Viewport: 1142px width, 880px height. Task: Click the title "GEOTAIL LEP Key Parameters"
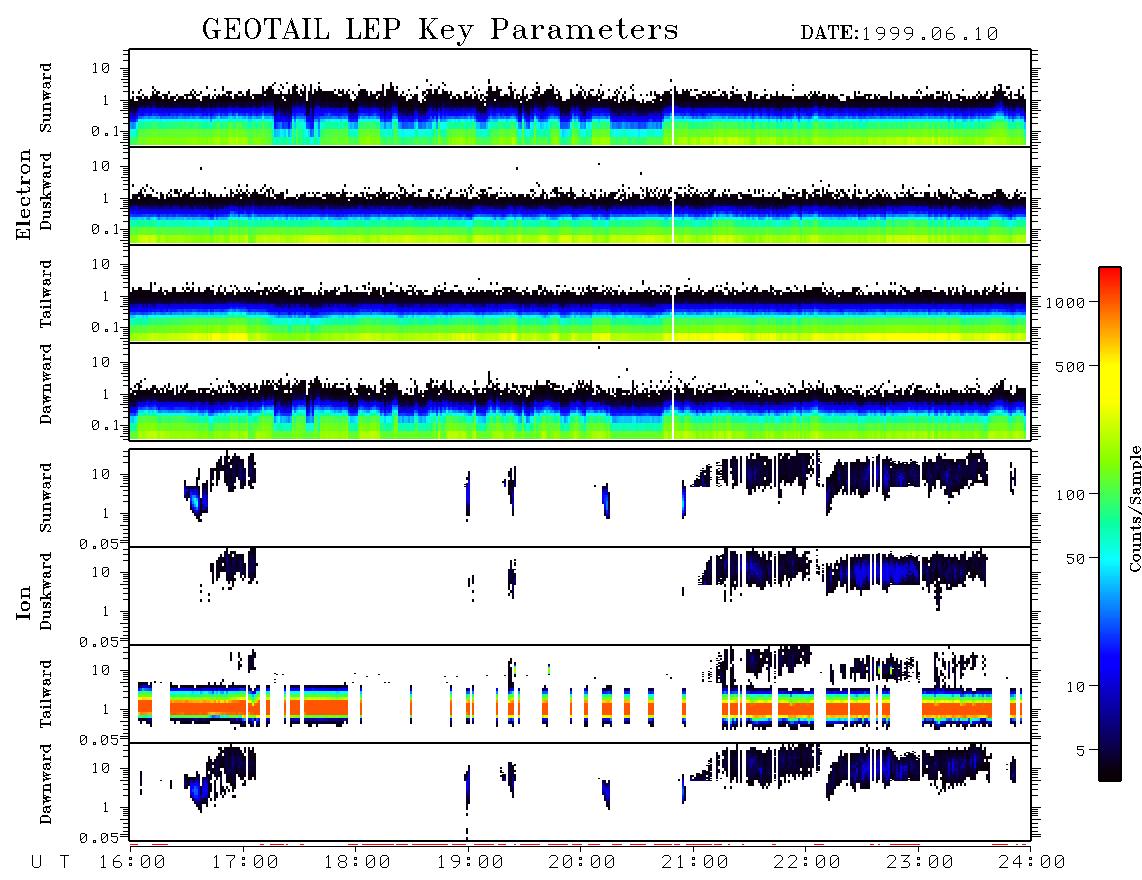[440, 30]
